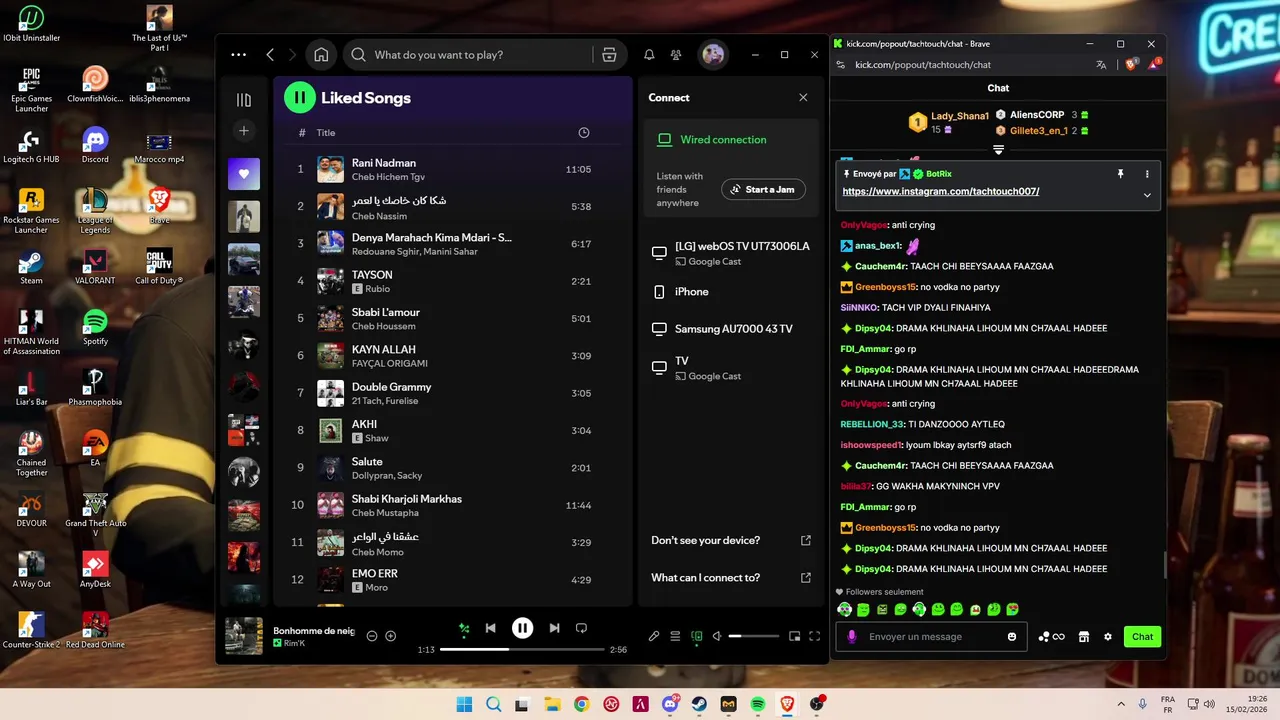Screen dimensions: 1280x720
Task: Open Spotify Home via the house icon
Action: tap(321, 55)
